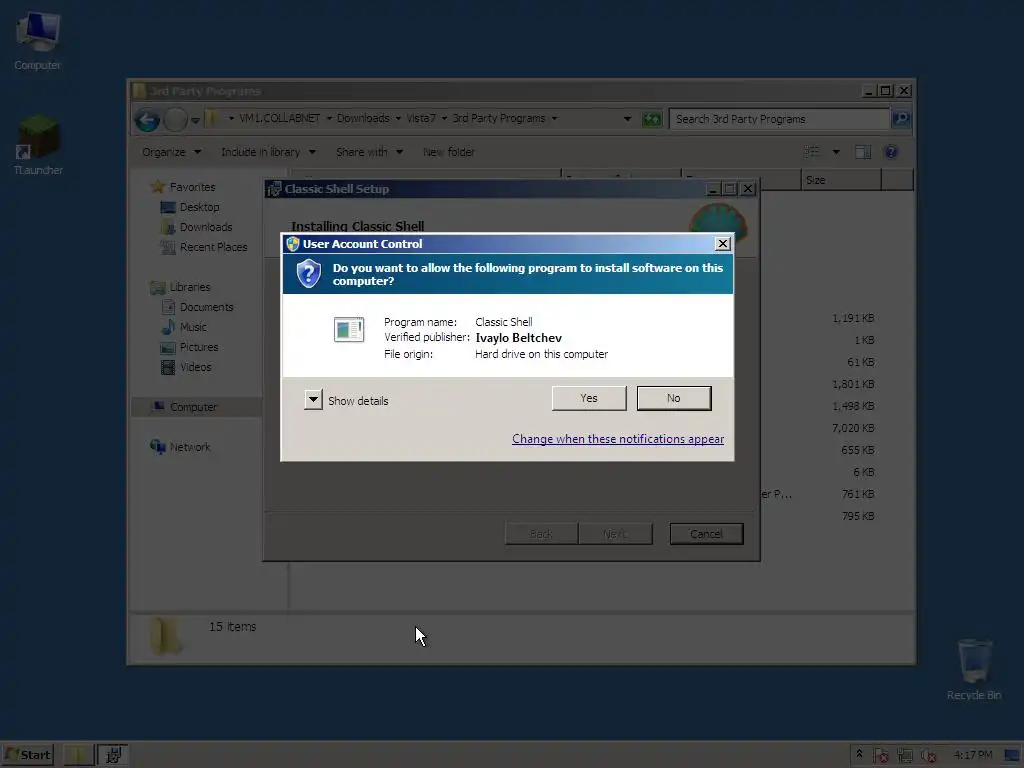Click the Start button
Viewport: 1024px width, 768px height.
pos(27,755)
